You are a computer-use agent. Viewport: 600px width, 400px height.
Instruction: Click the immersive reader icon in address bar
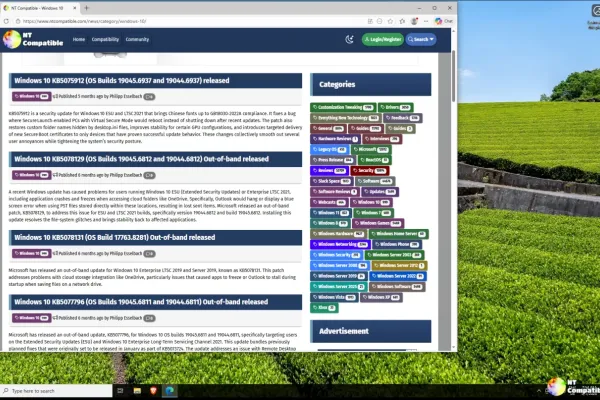click(x=370, y=21)
